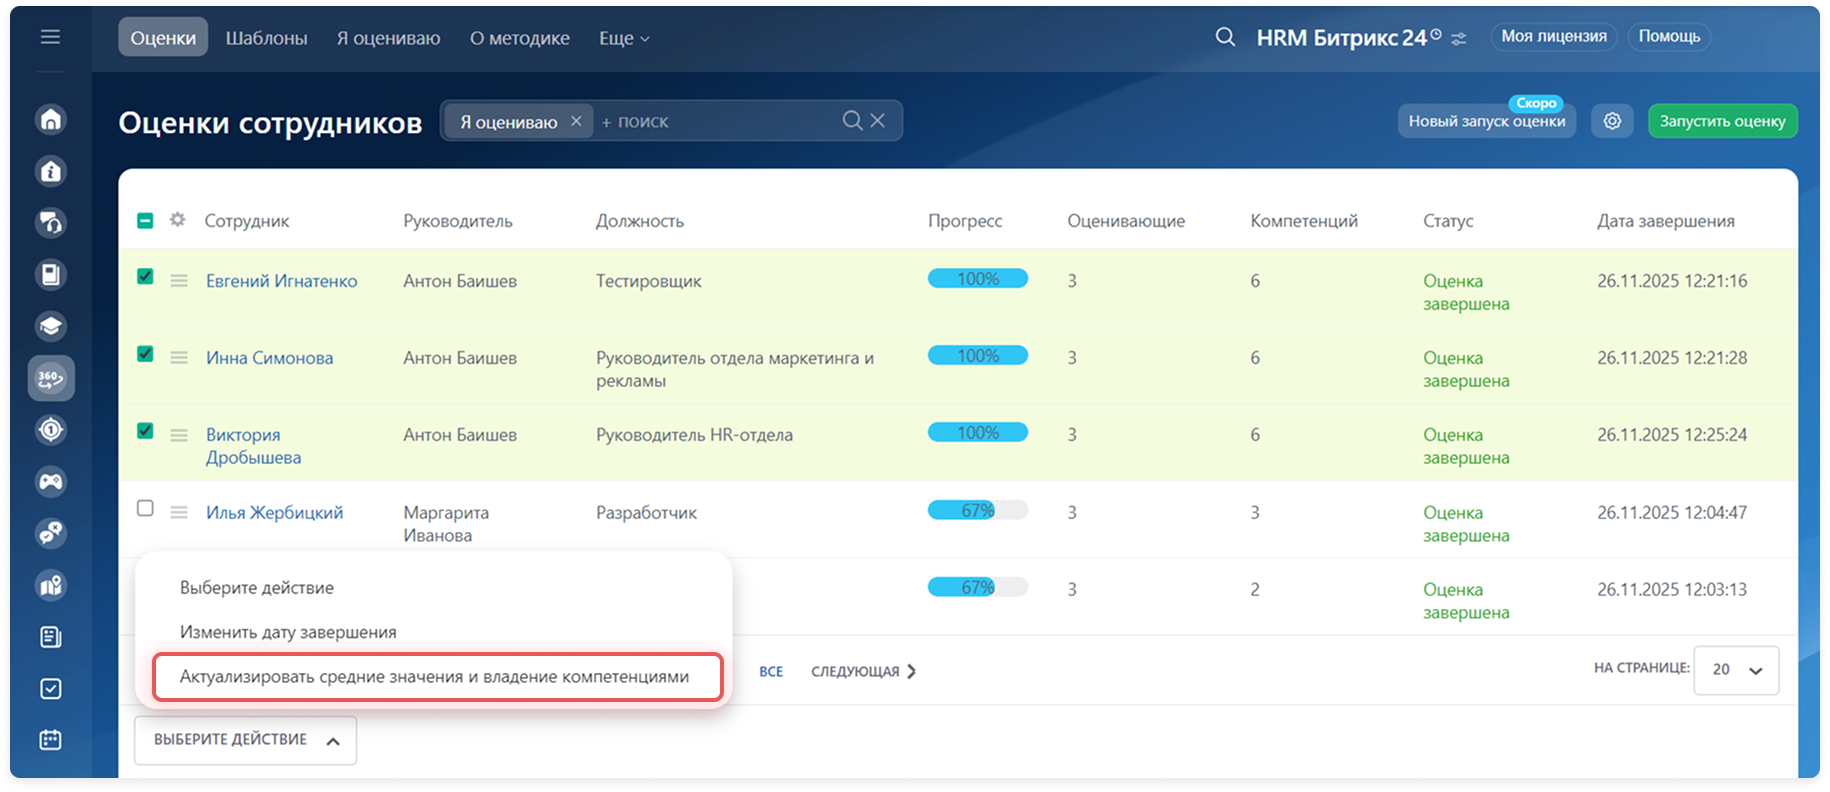Open settings gear next to Запустить оценку
Image resolution: width=1830 pixels, height=792 pixels.
point(1612,121)
